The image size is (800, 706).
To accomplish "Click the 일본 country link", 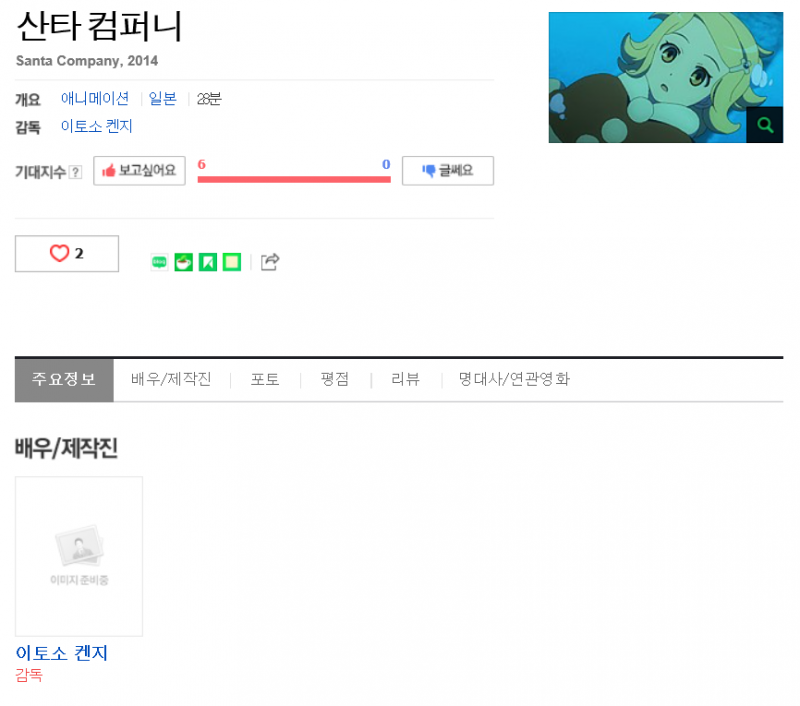I will 162,98.
